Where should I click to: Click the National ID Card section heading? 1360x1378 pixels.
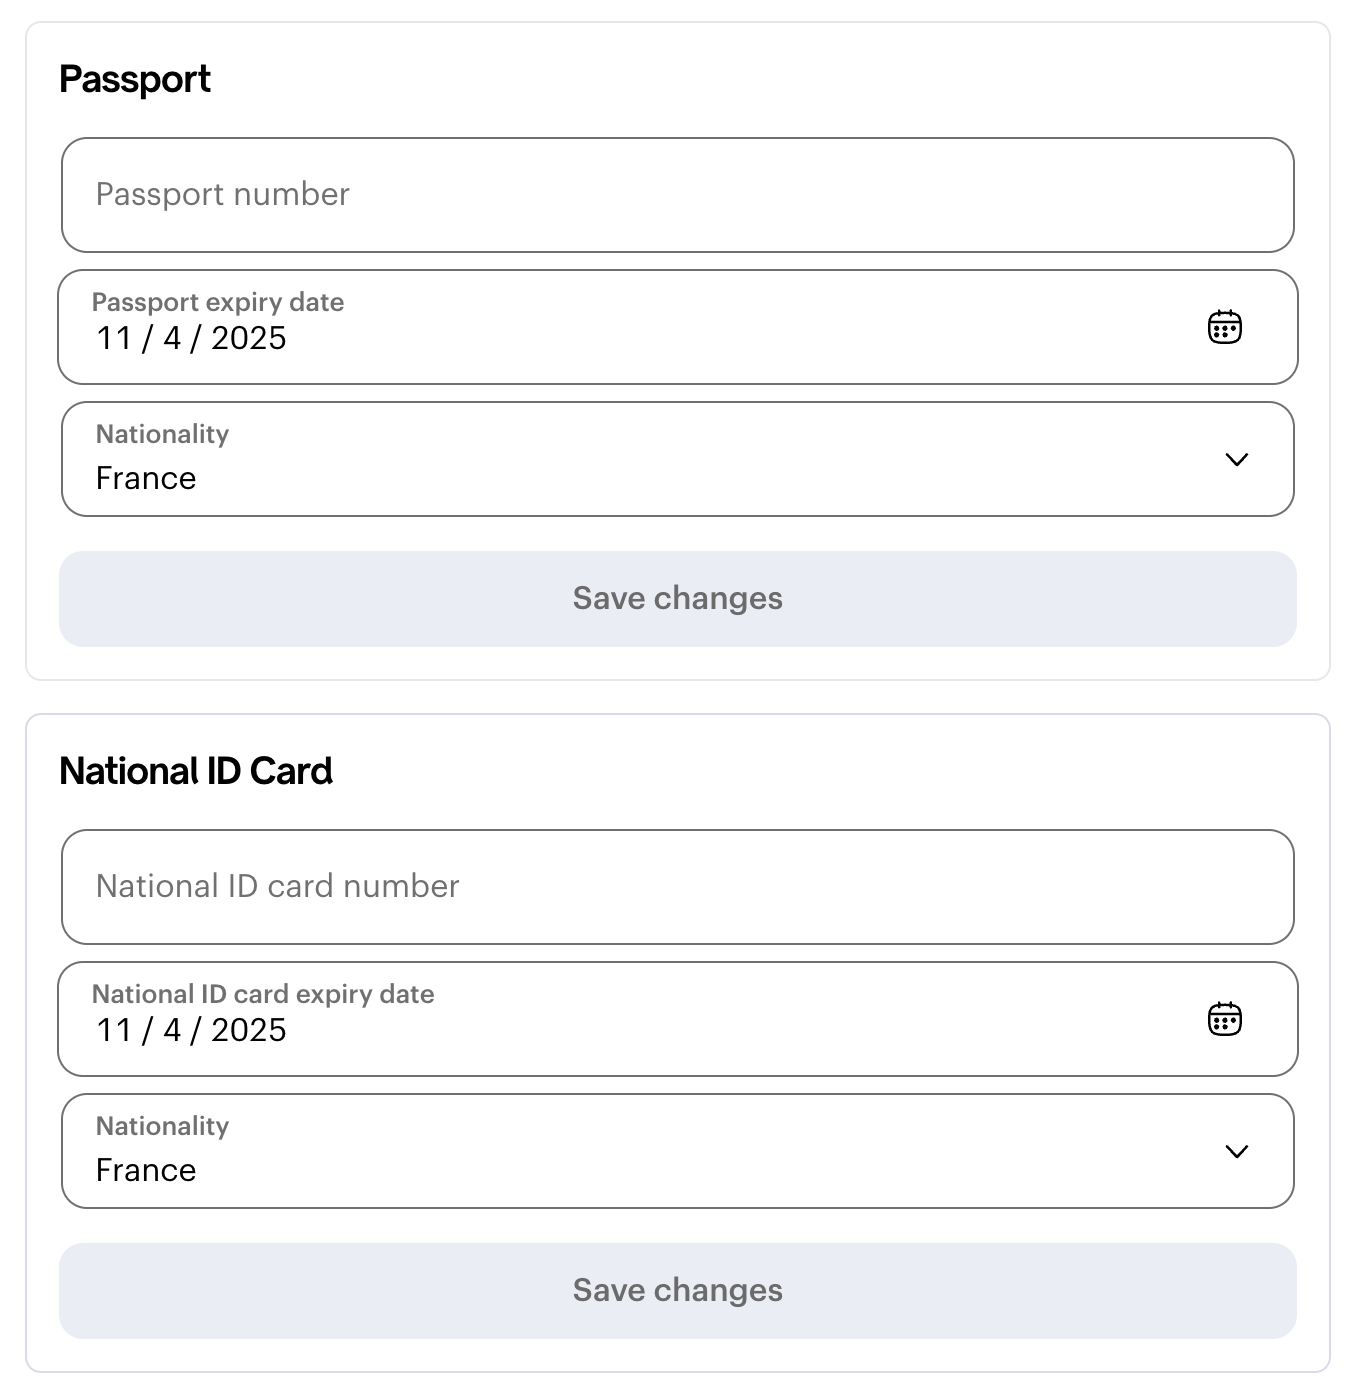196,771
